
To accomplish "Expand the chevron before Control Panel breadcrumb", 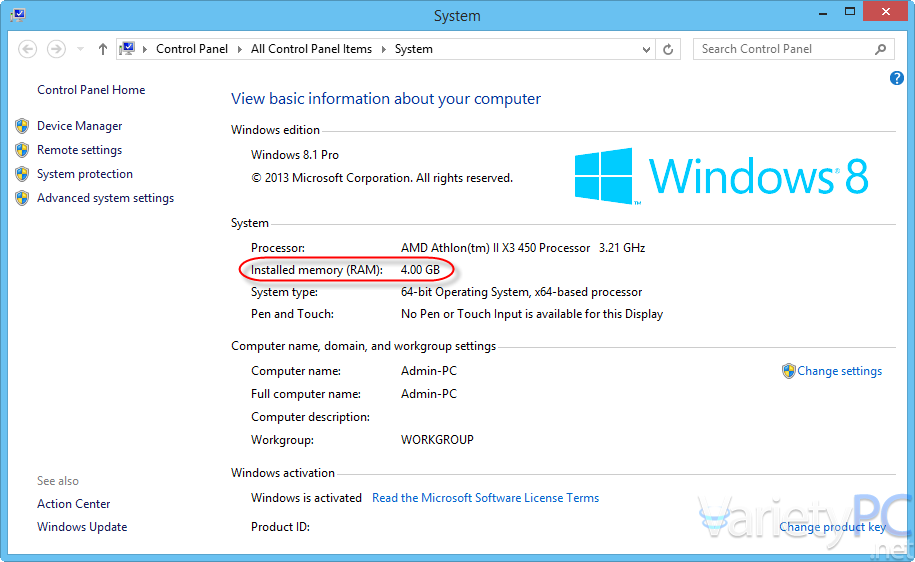I will 145,49.
